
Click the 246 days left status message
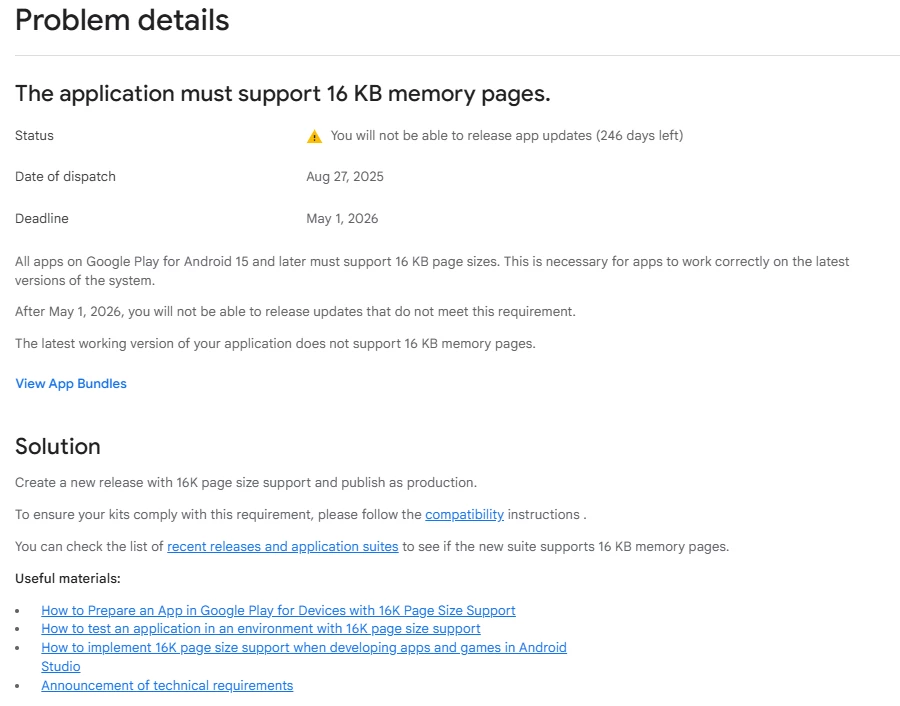coord(507,136)
